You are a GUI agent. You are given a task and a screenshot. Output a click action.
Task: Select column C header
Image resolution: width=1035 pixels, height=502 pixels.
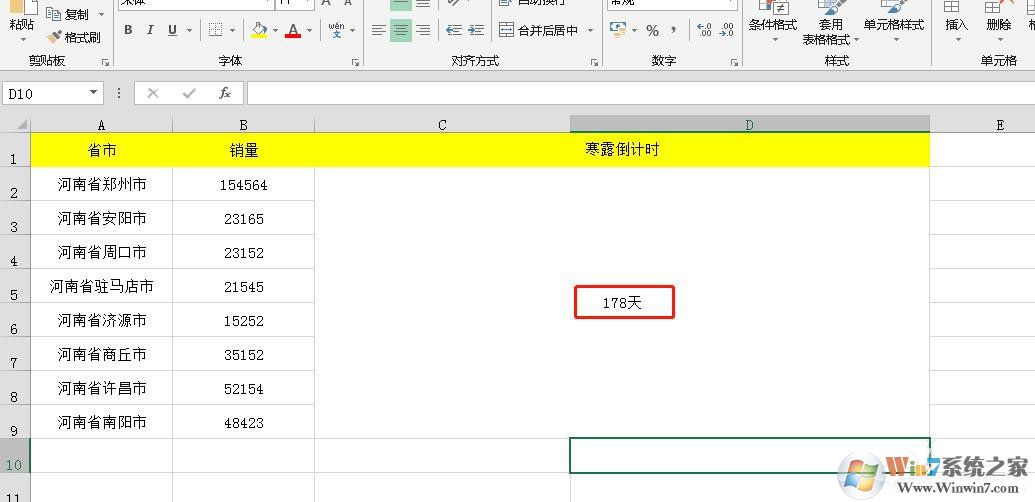tap(442, 125)
